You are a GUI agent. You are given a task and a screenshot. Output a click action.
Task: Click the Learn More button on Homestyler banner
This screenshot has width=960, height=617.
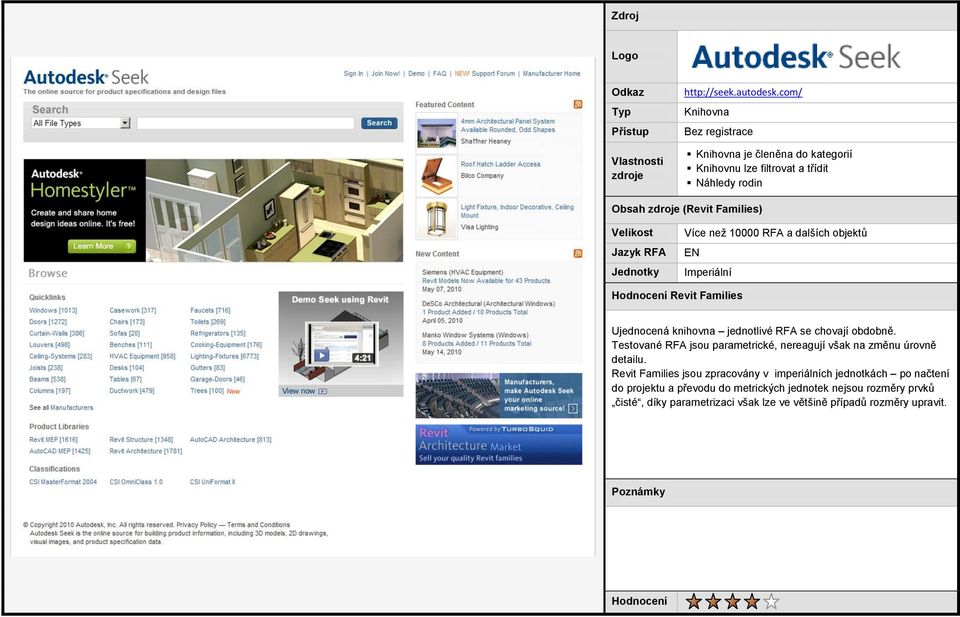coord(102,246)
